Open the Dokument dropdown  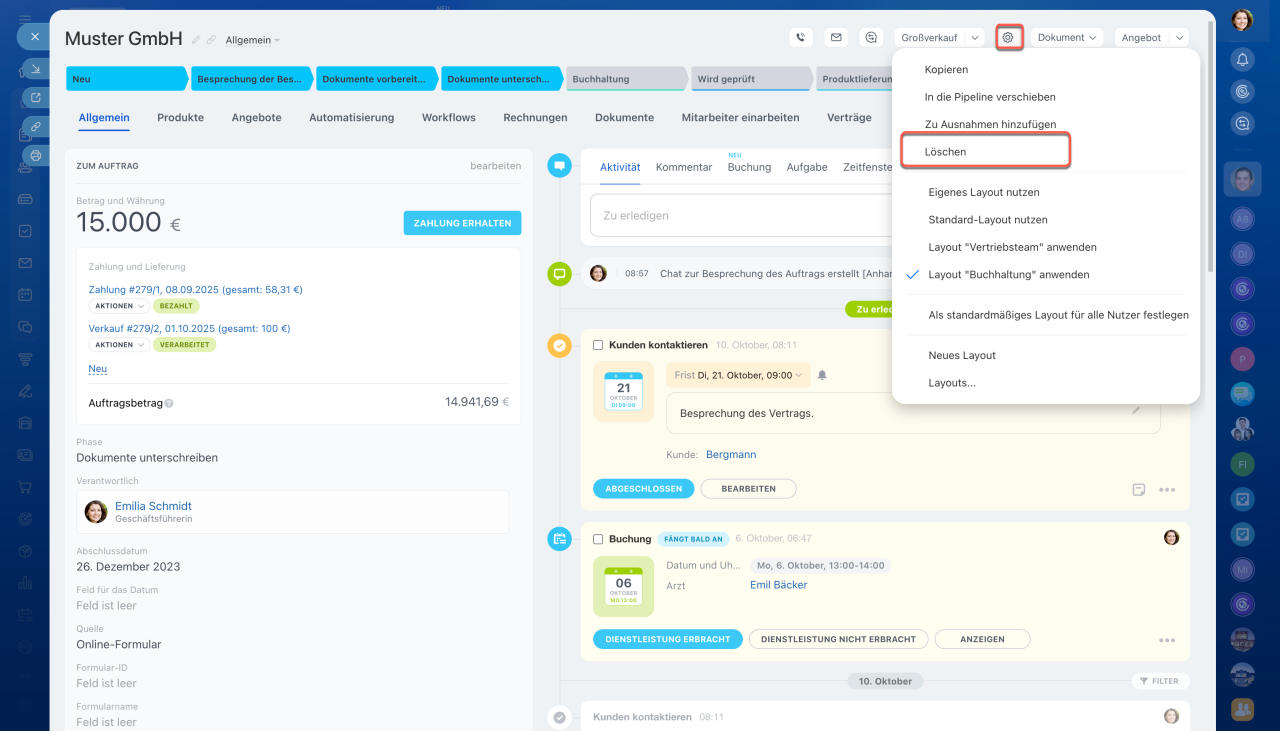pos(1067,38)
